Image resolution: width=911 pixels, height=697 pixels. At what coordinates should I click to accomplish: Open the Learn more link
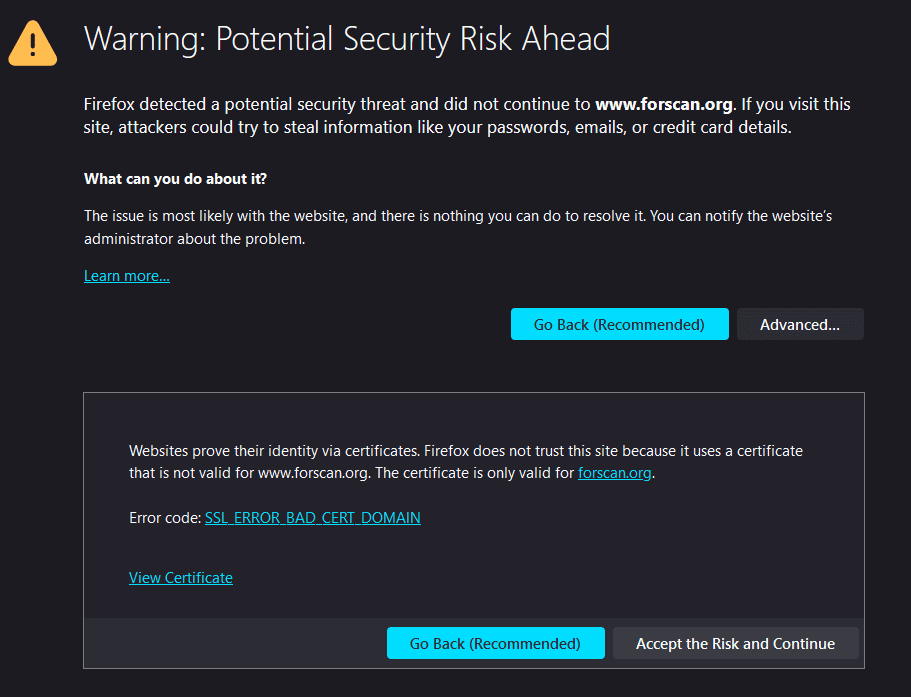pos(127,276)
